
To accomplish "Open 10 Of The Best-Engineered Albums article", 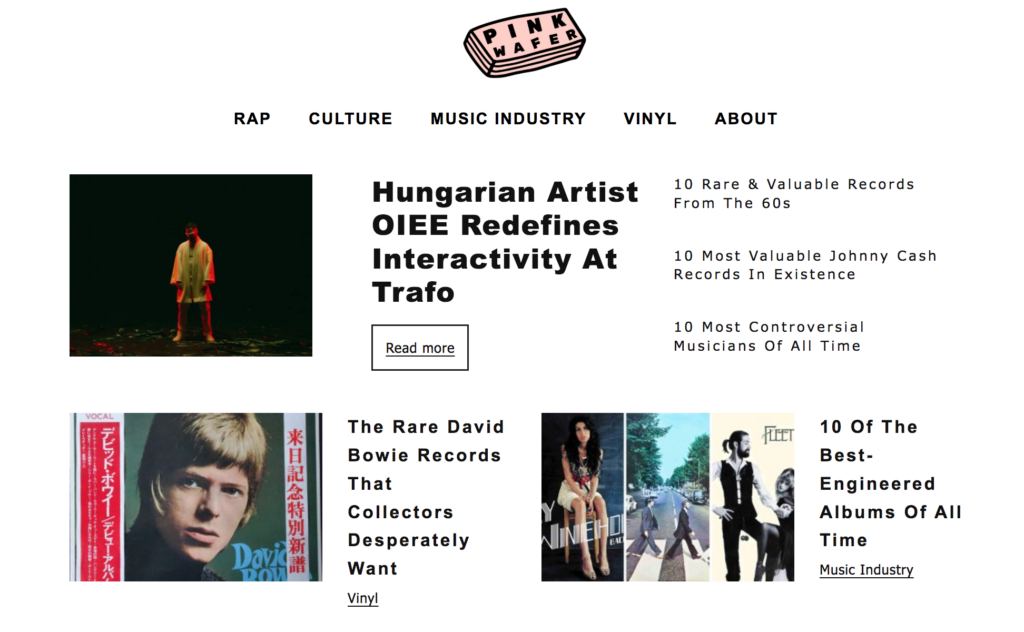I will (890, 484).
